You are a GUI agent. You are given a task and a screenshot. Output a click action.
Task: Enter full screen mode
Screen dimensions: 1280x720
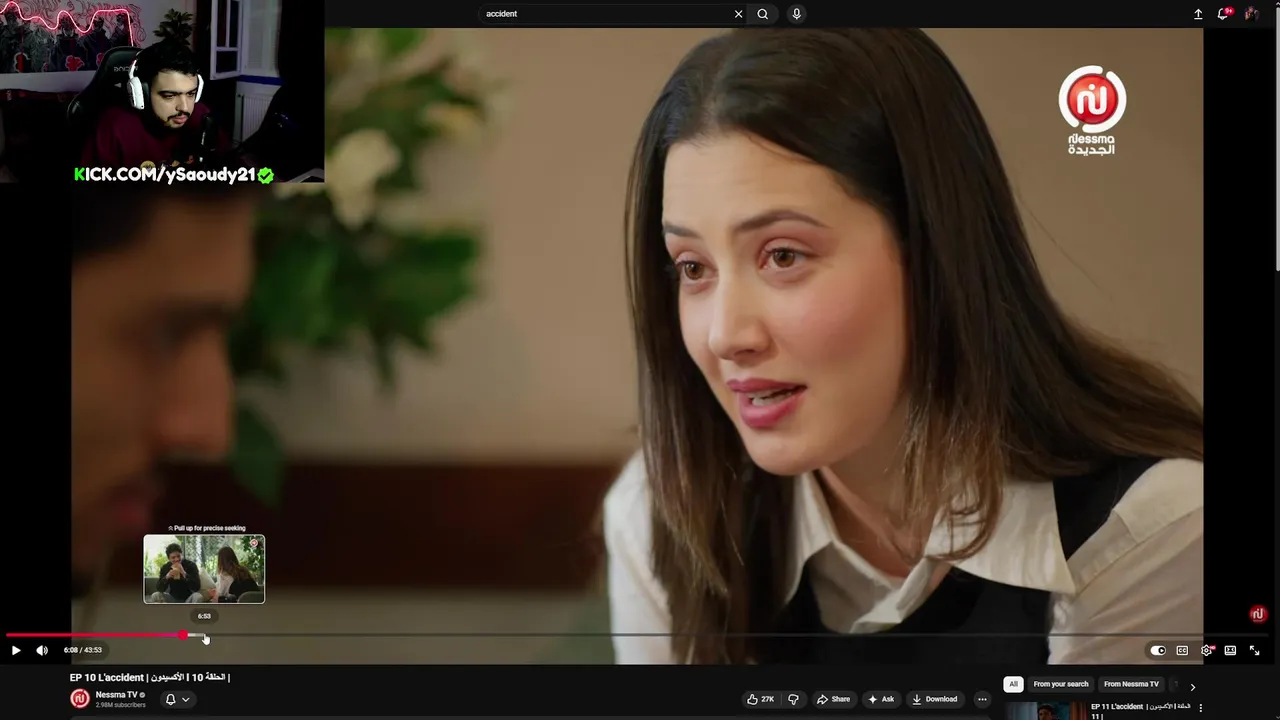coord(1254,650)
